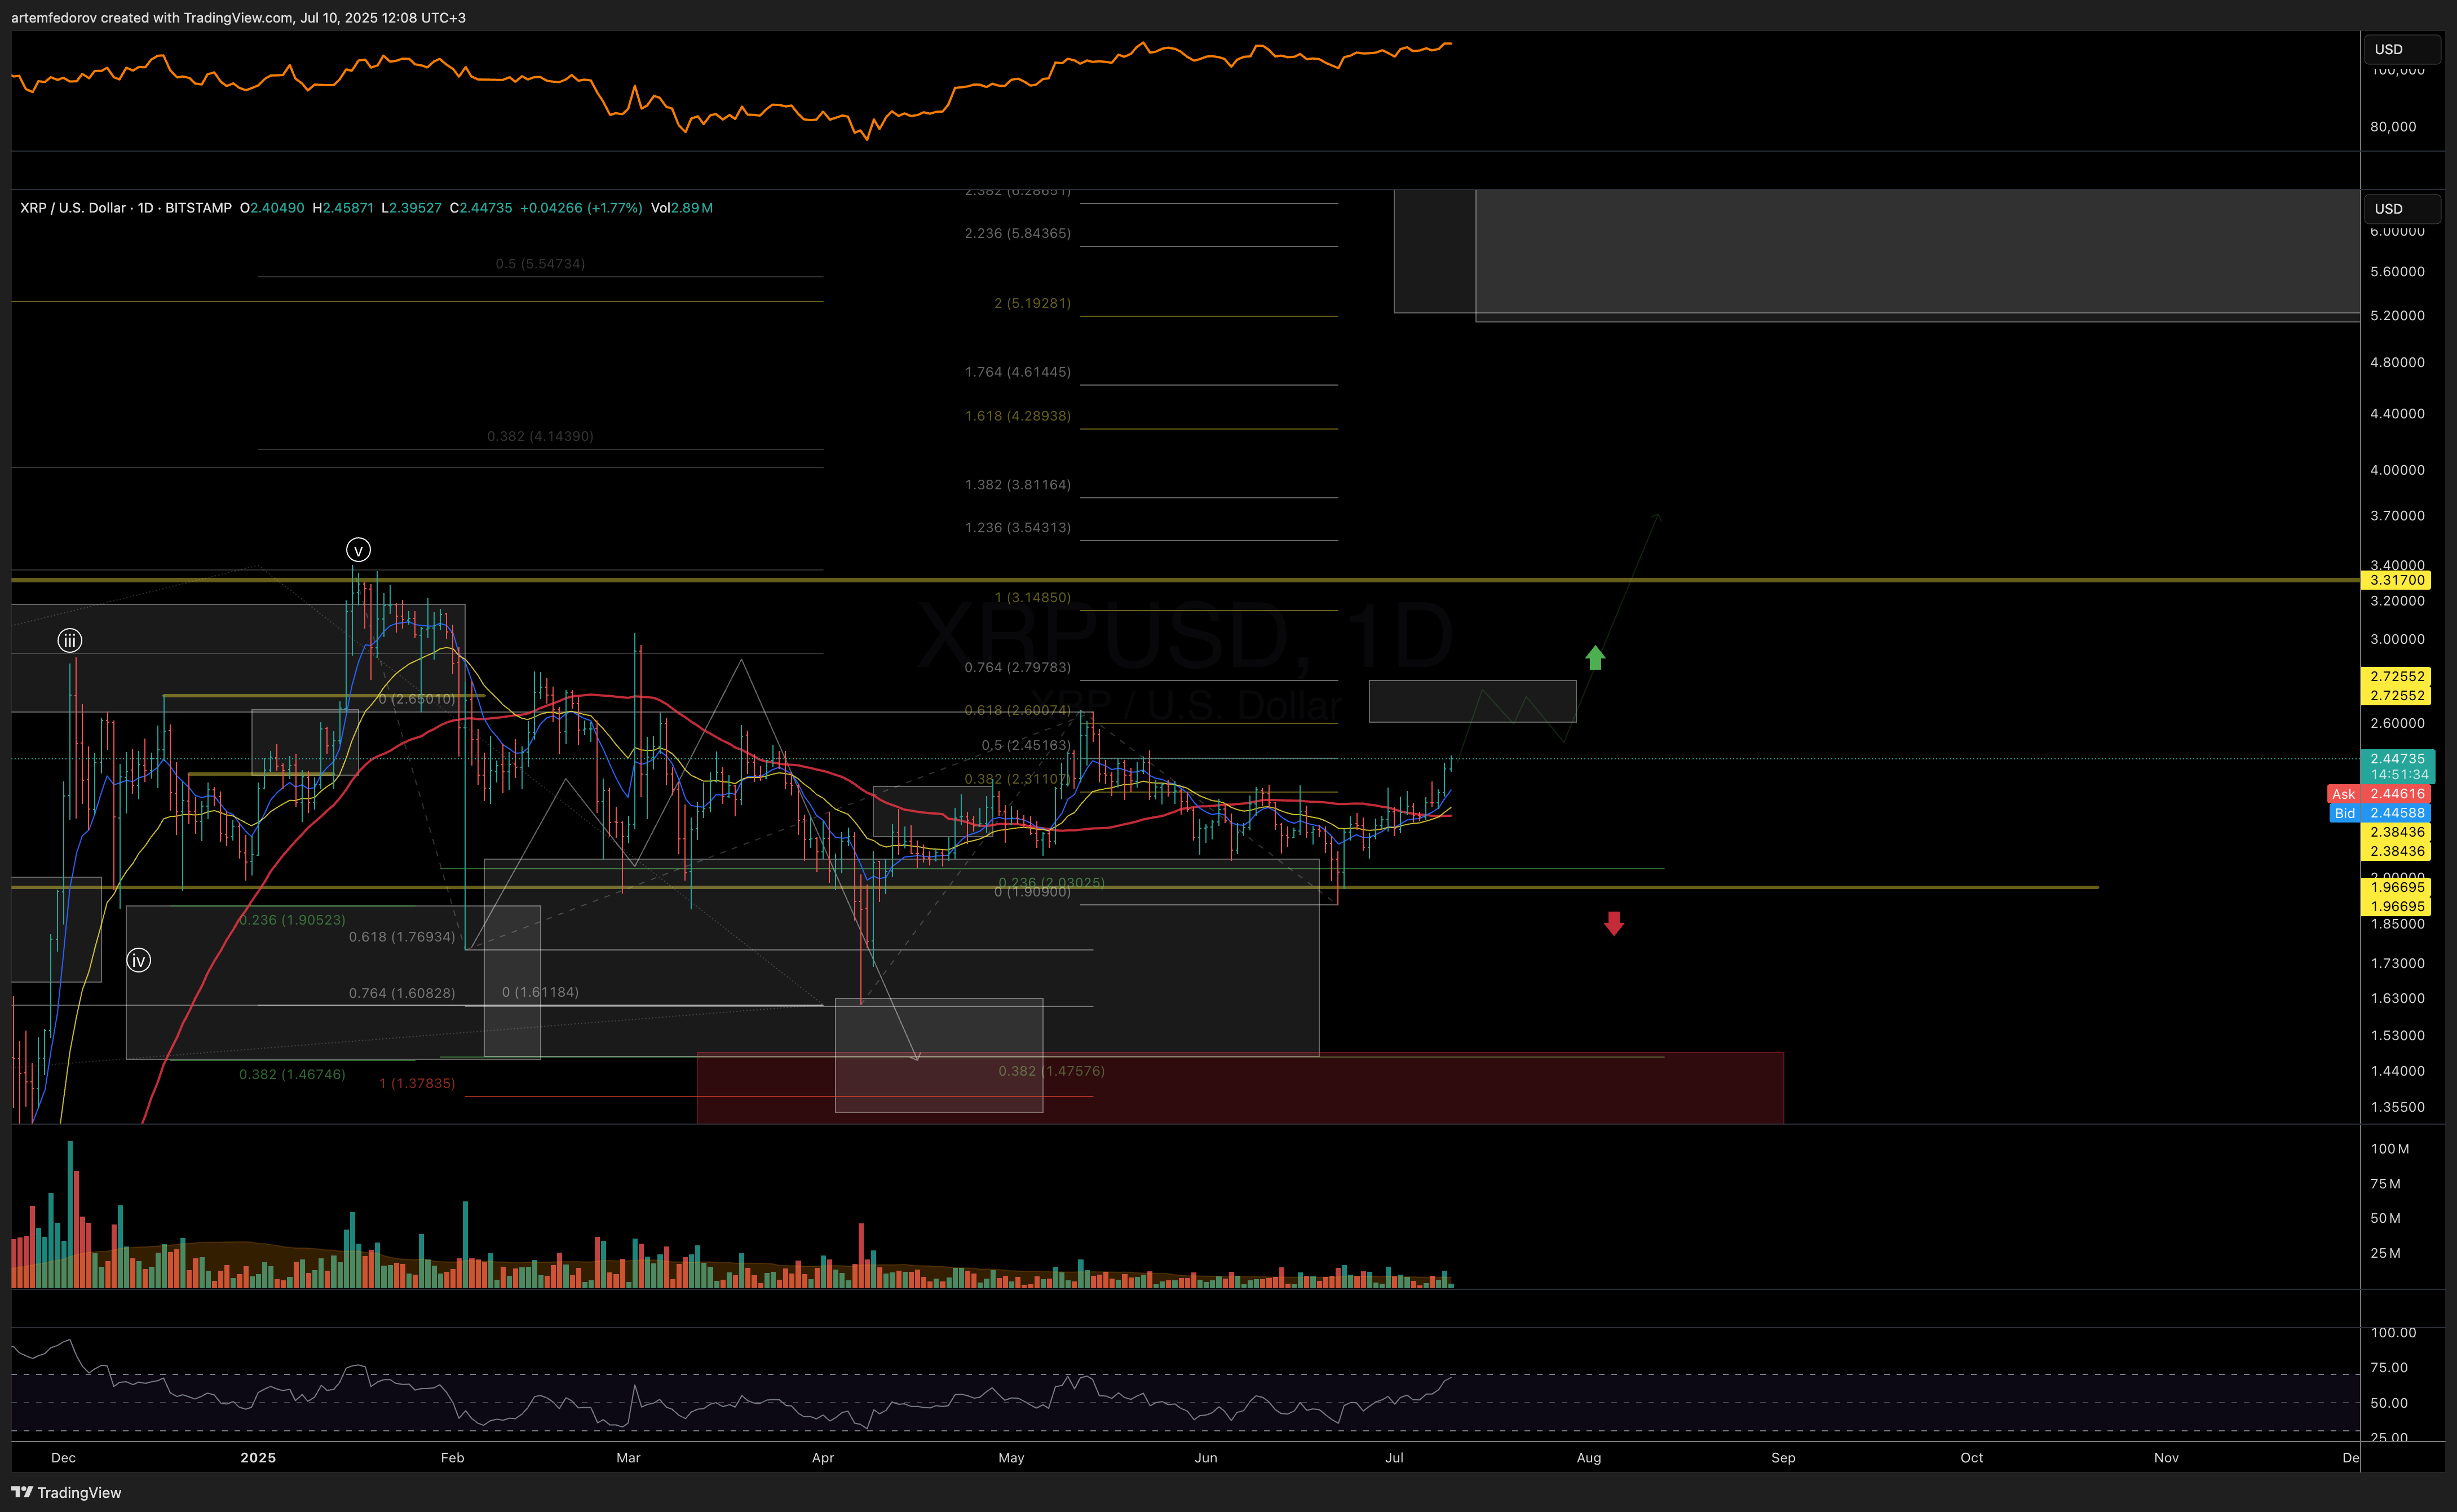
Task: Click the 80,000 label on the upper pane scale
Action: click(x=2393, y=127)
